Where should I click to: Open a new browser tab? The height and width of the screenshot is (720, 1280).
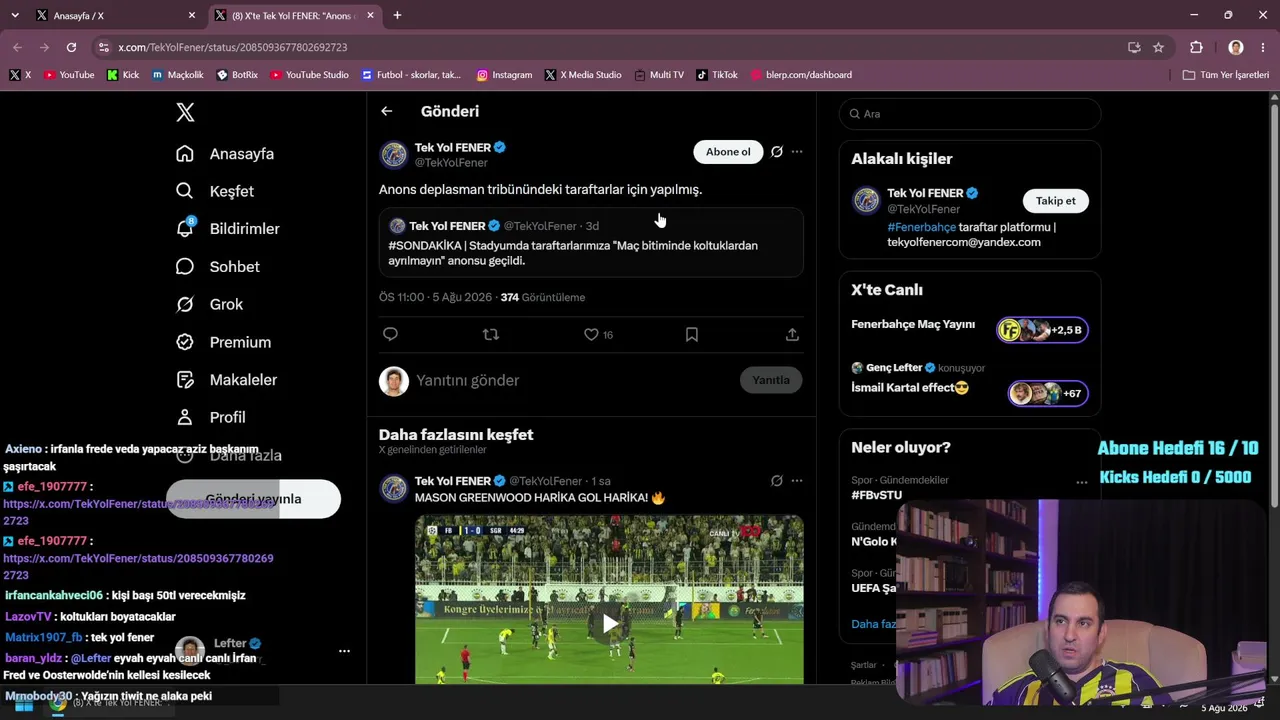(397, 15)
